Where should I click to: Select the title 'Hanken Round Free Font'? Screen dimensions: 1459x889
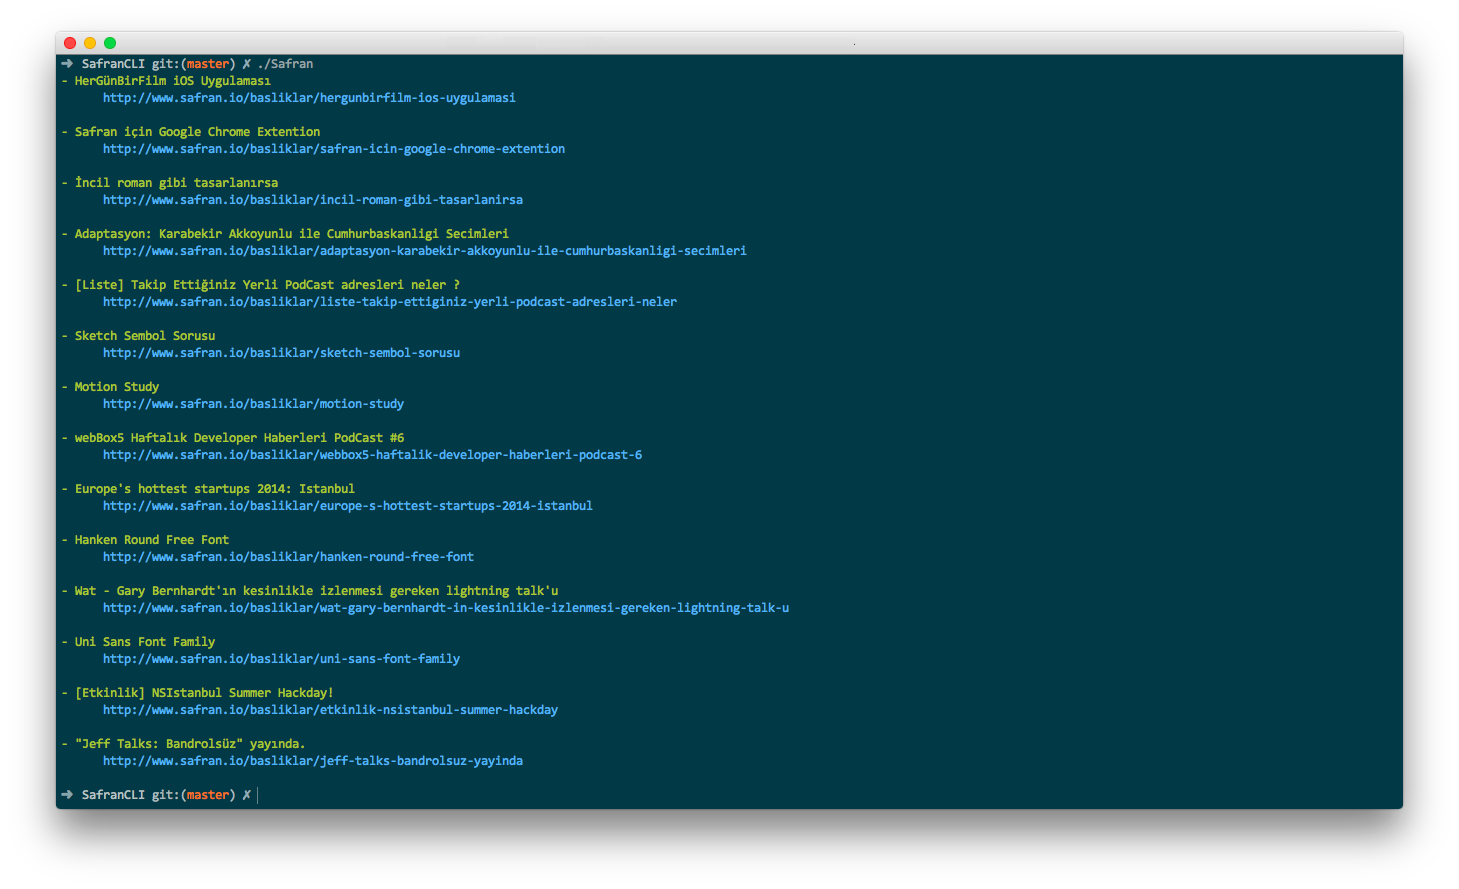click(152, 540)
